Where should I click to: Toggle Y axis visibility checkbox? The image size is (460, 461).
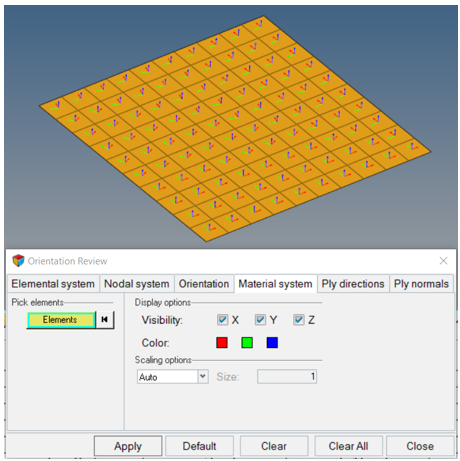(x=260, y=320)
